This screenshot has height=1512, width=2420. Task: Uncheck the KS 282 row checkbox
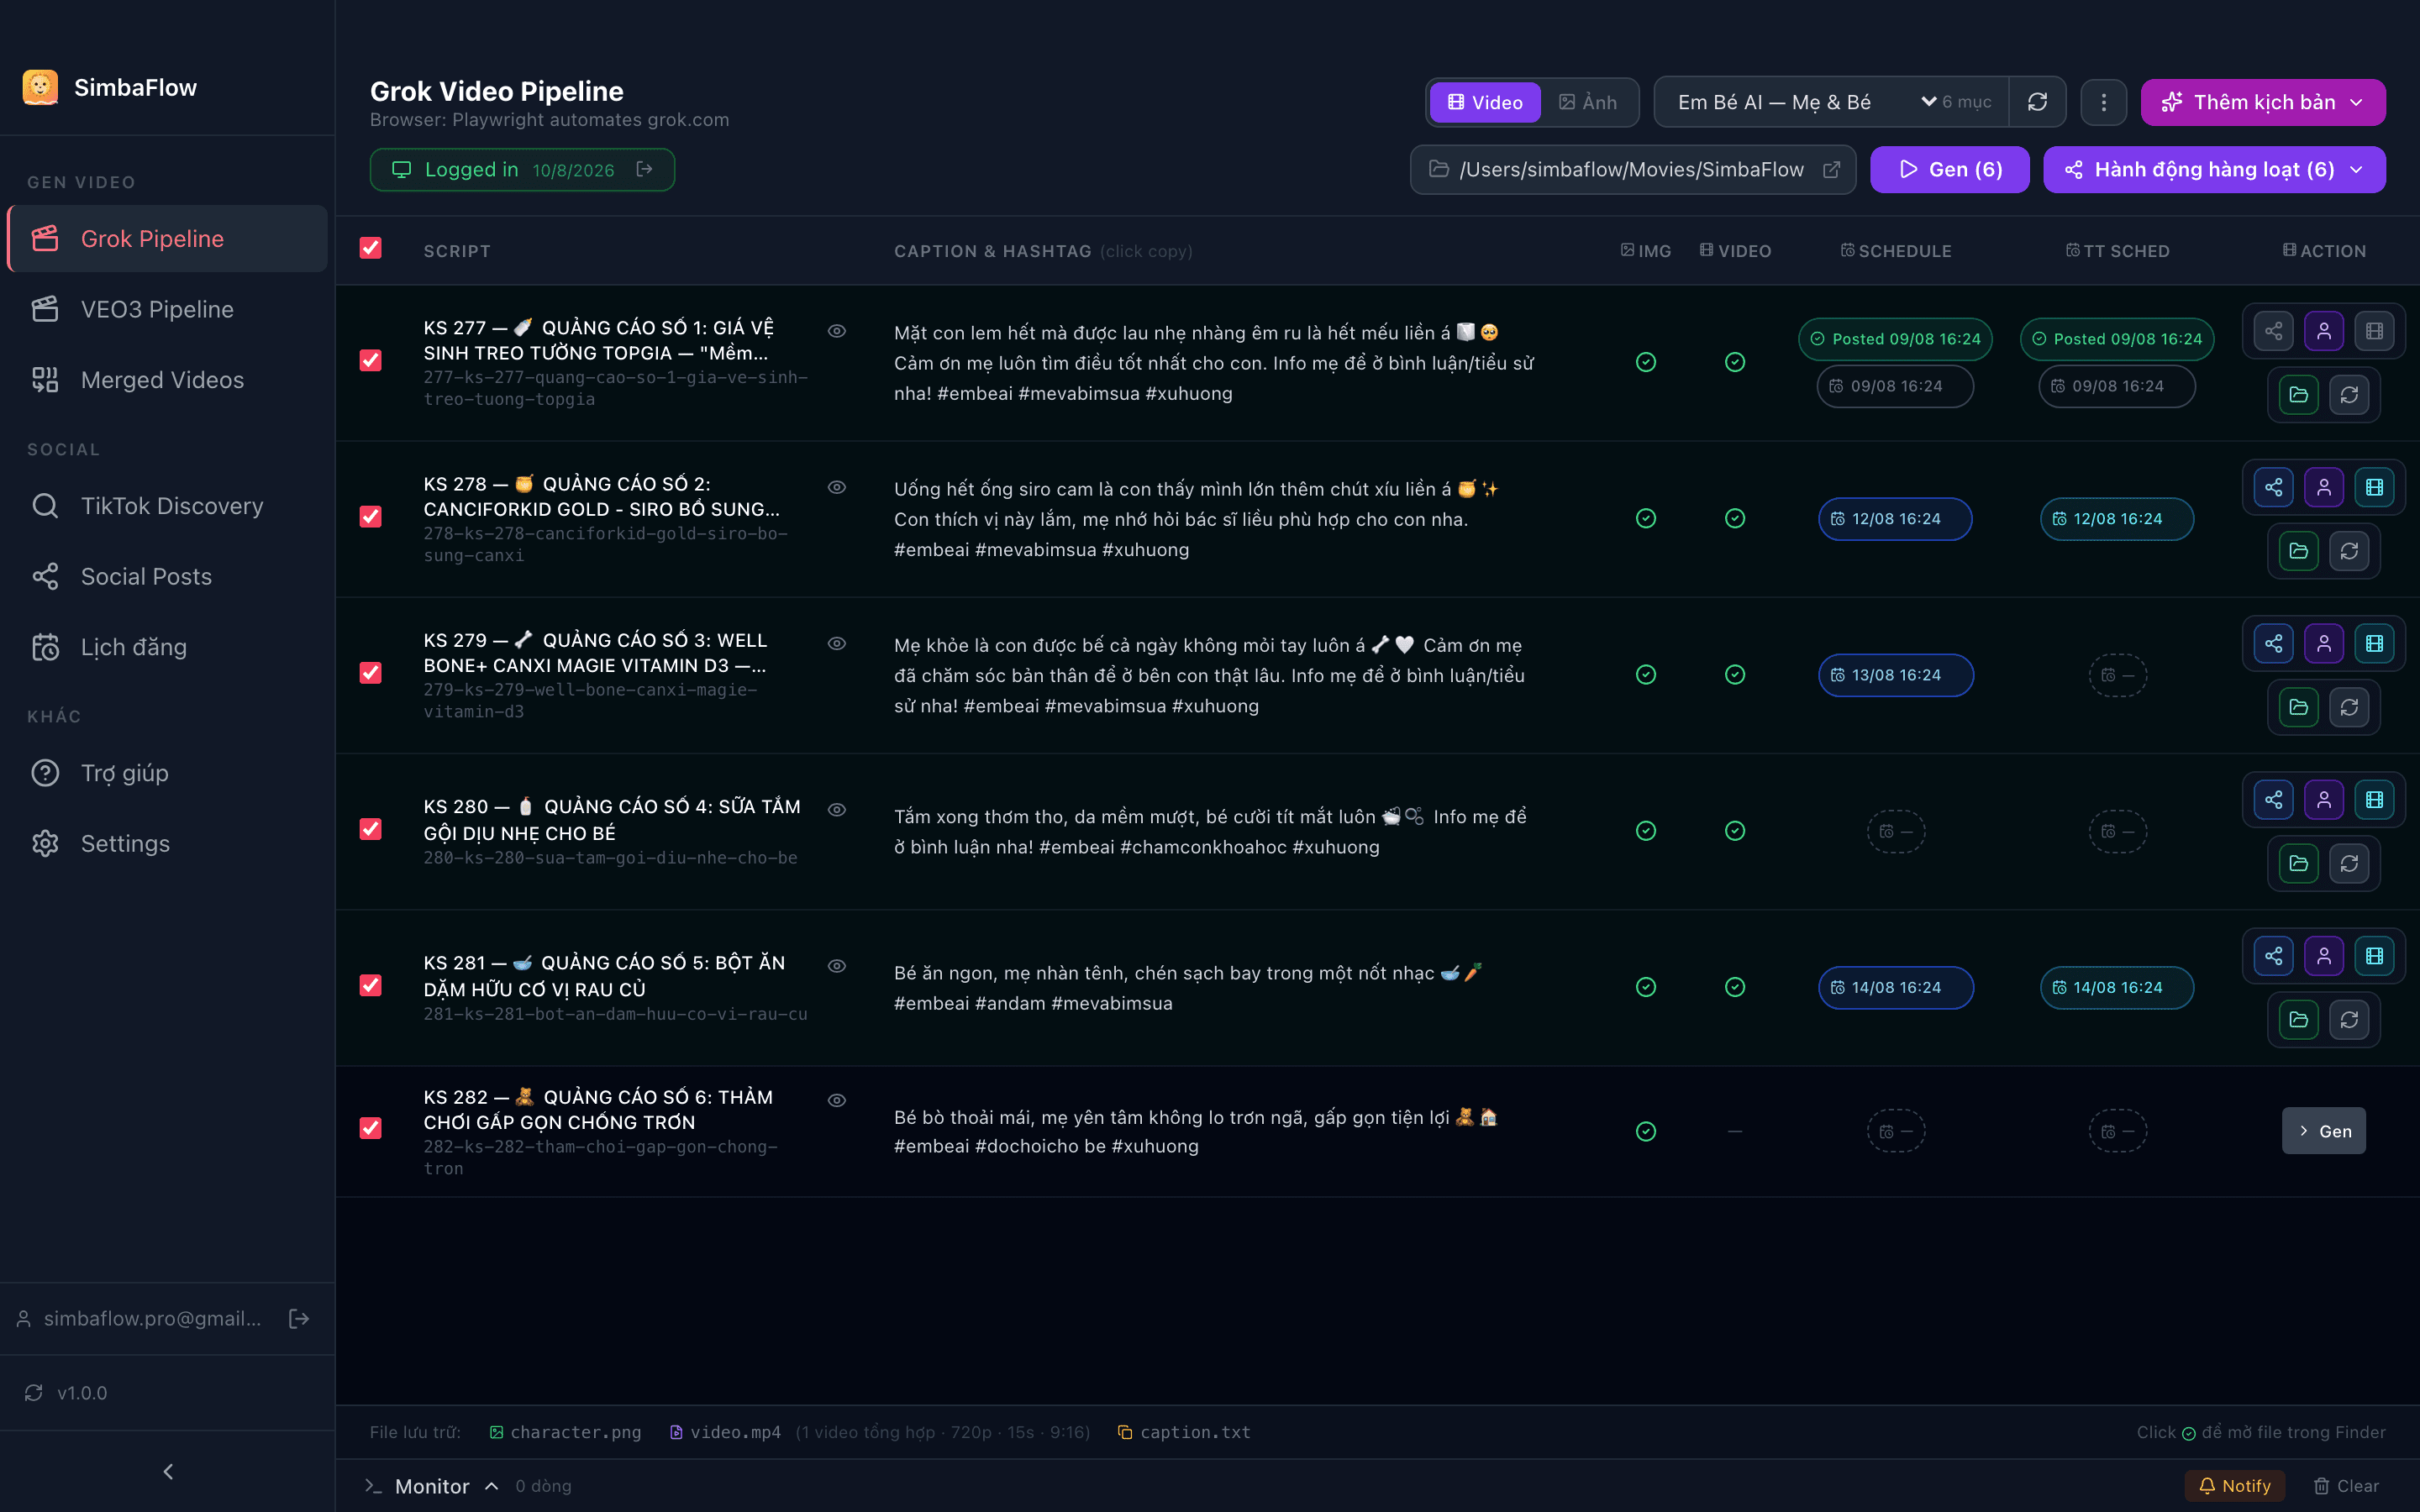coord(371,1128)
